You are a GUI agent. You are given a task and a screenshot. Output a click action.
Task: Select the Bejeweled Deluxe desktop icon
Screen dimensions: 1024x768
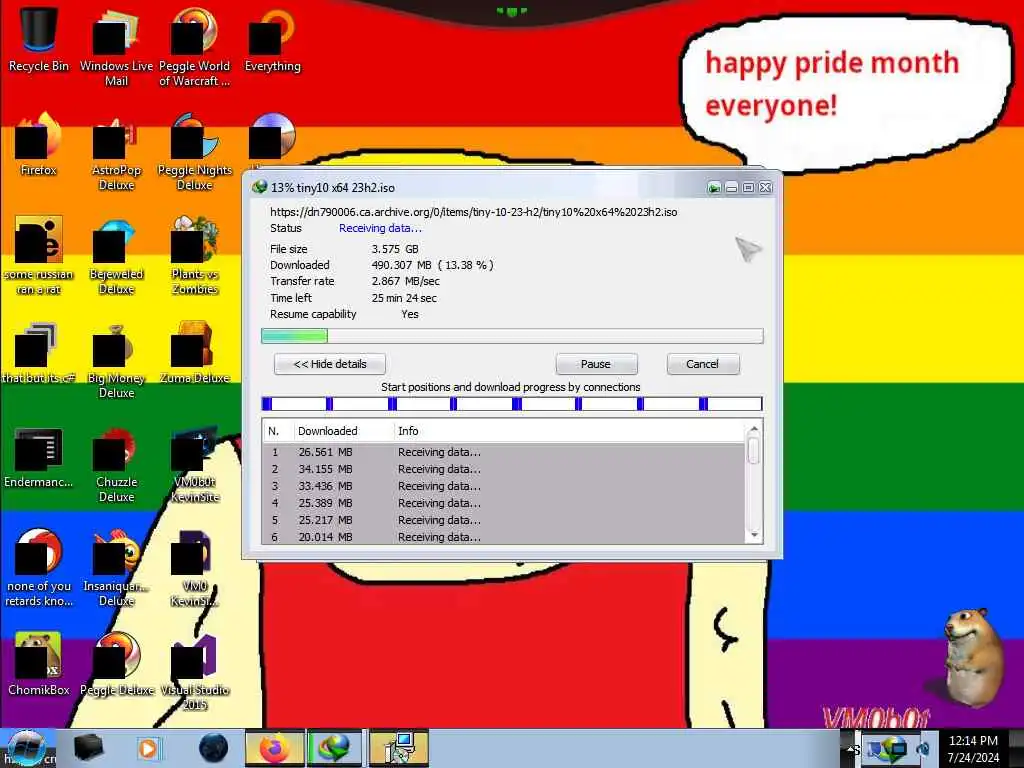[x=116, y=255]
